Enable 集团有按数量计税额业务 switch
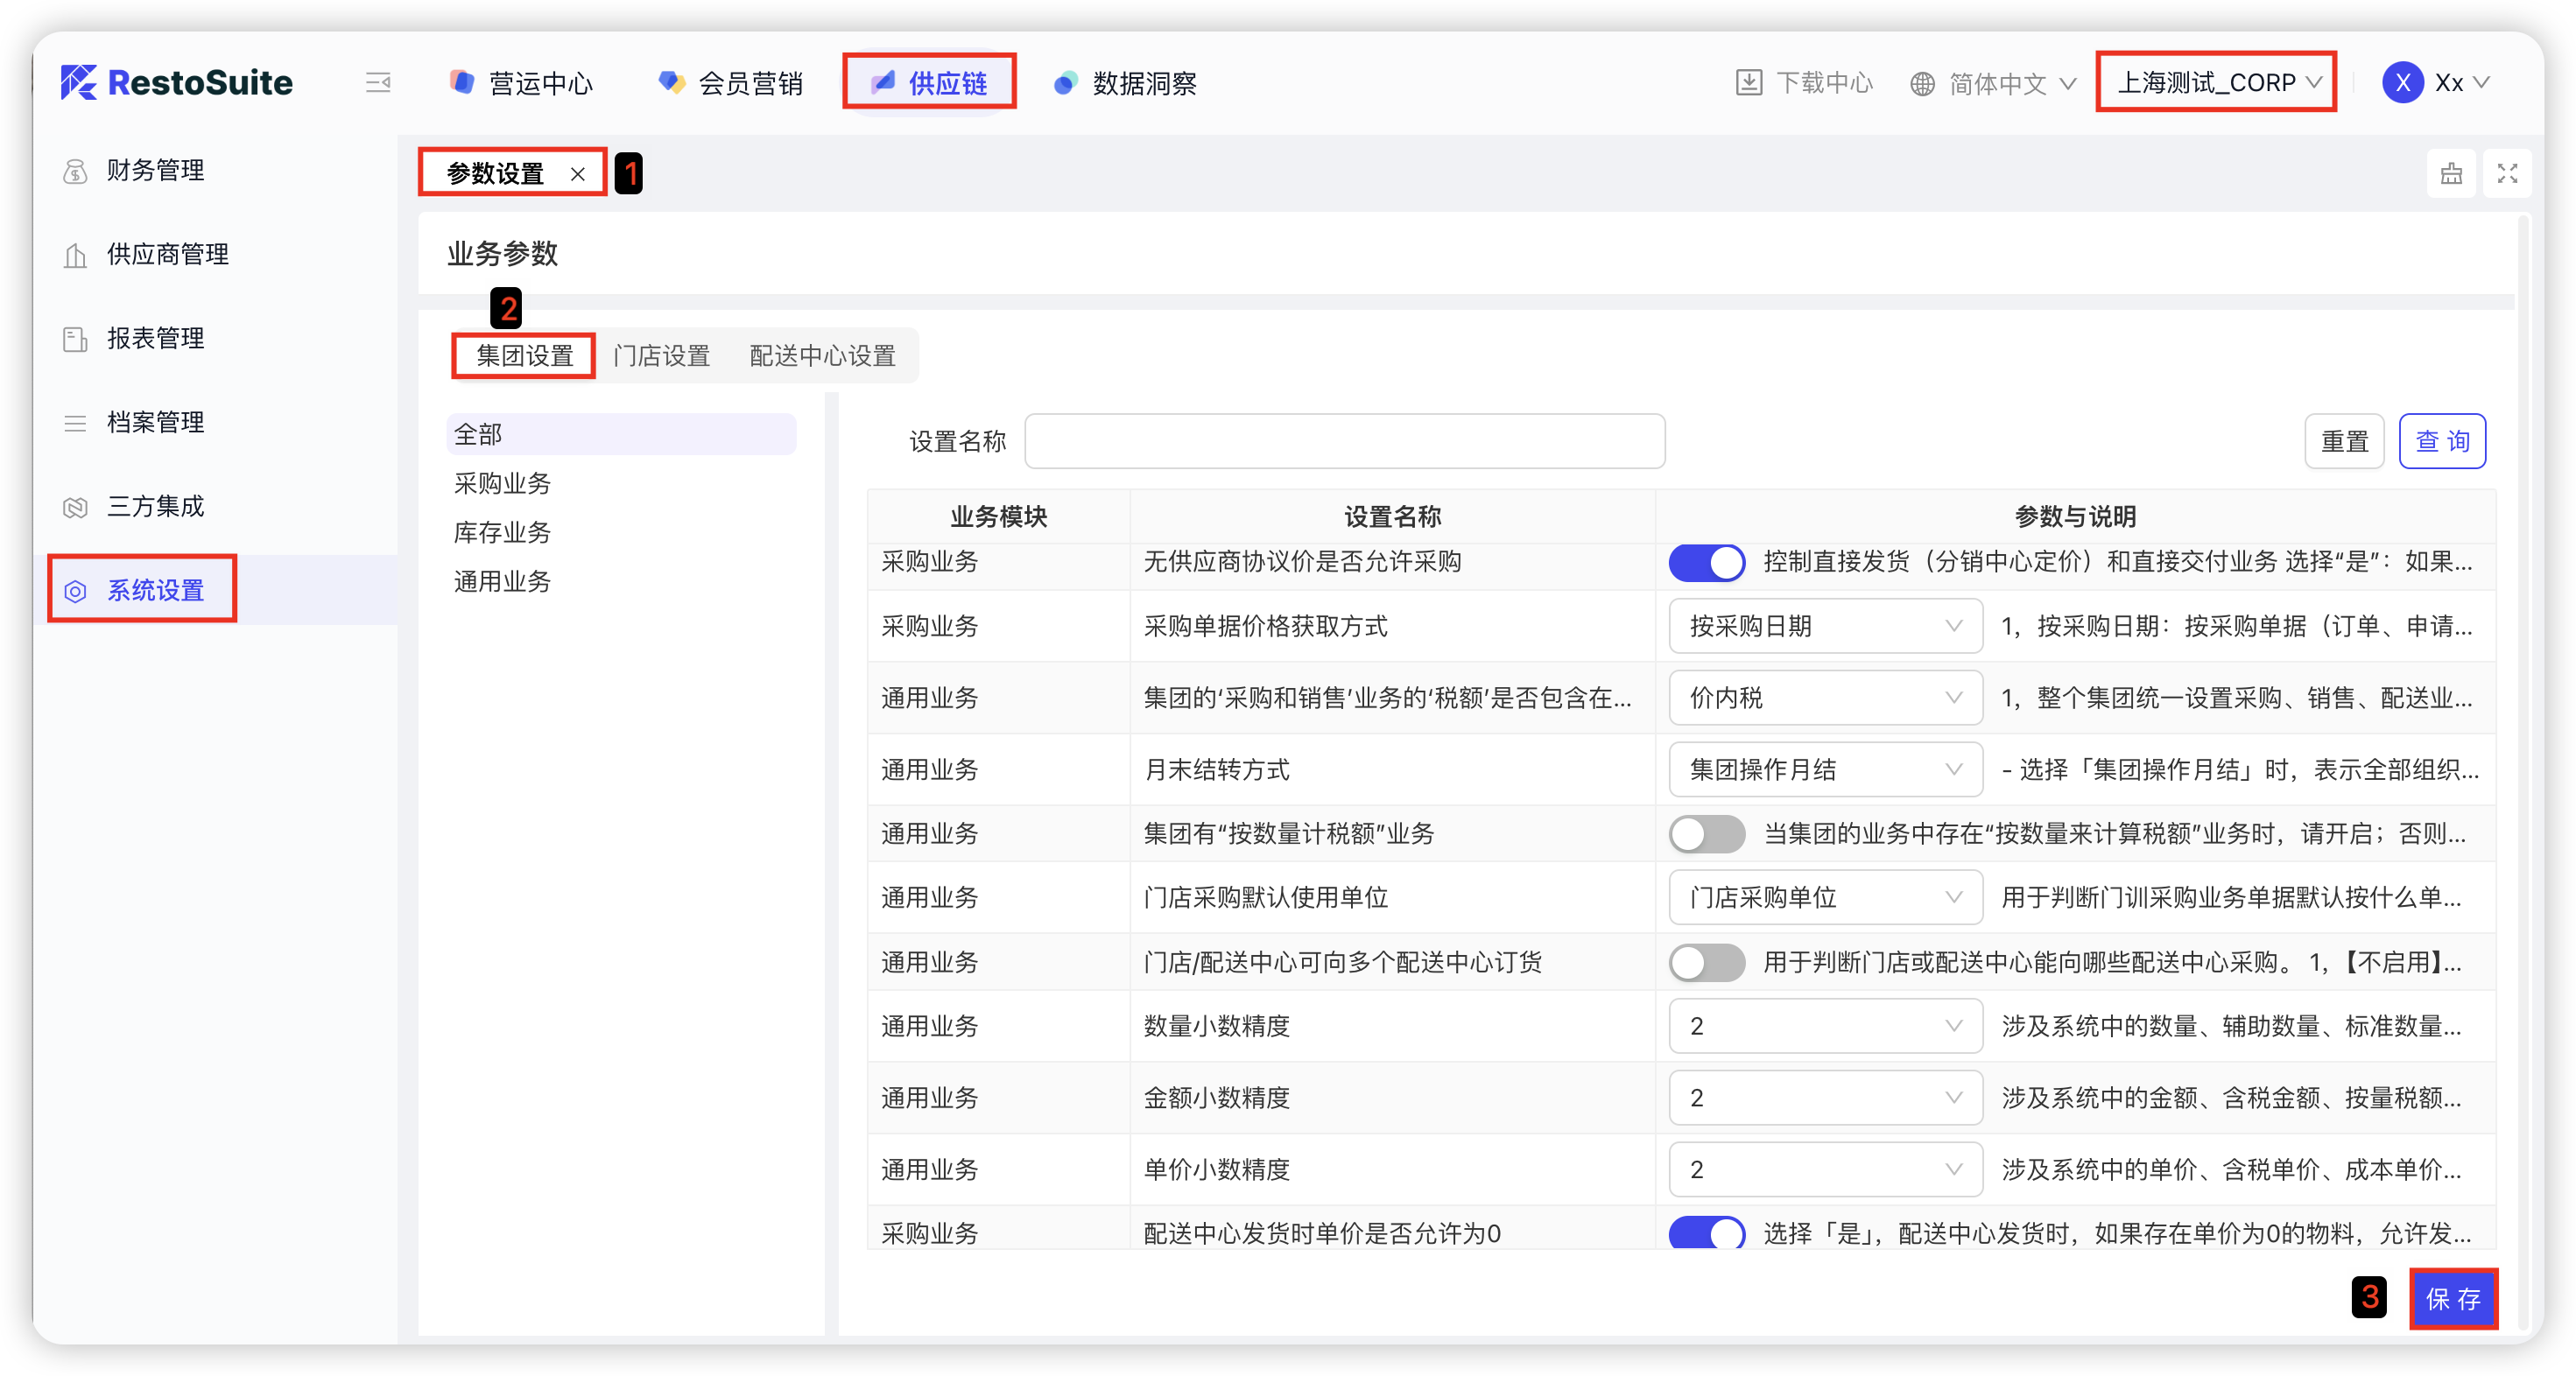 1706,834
